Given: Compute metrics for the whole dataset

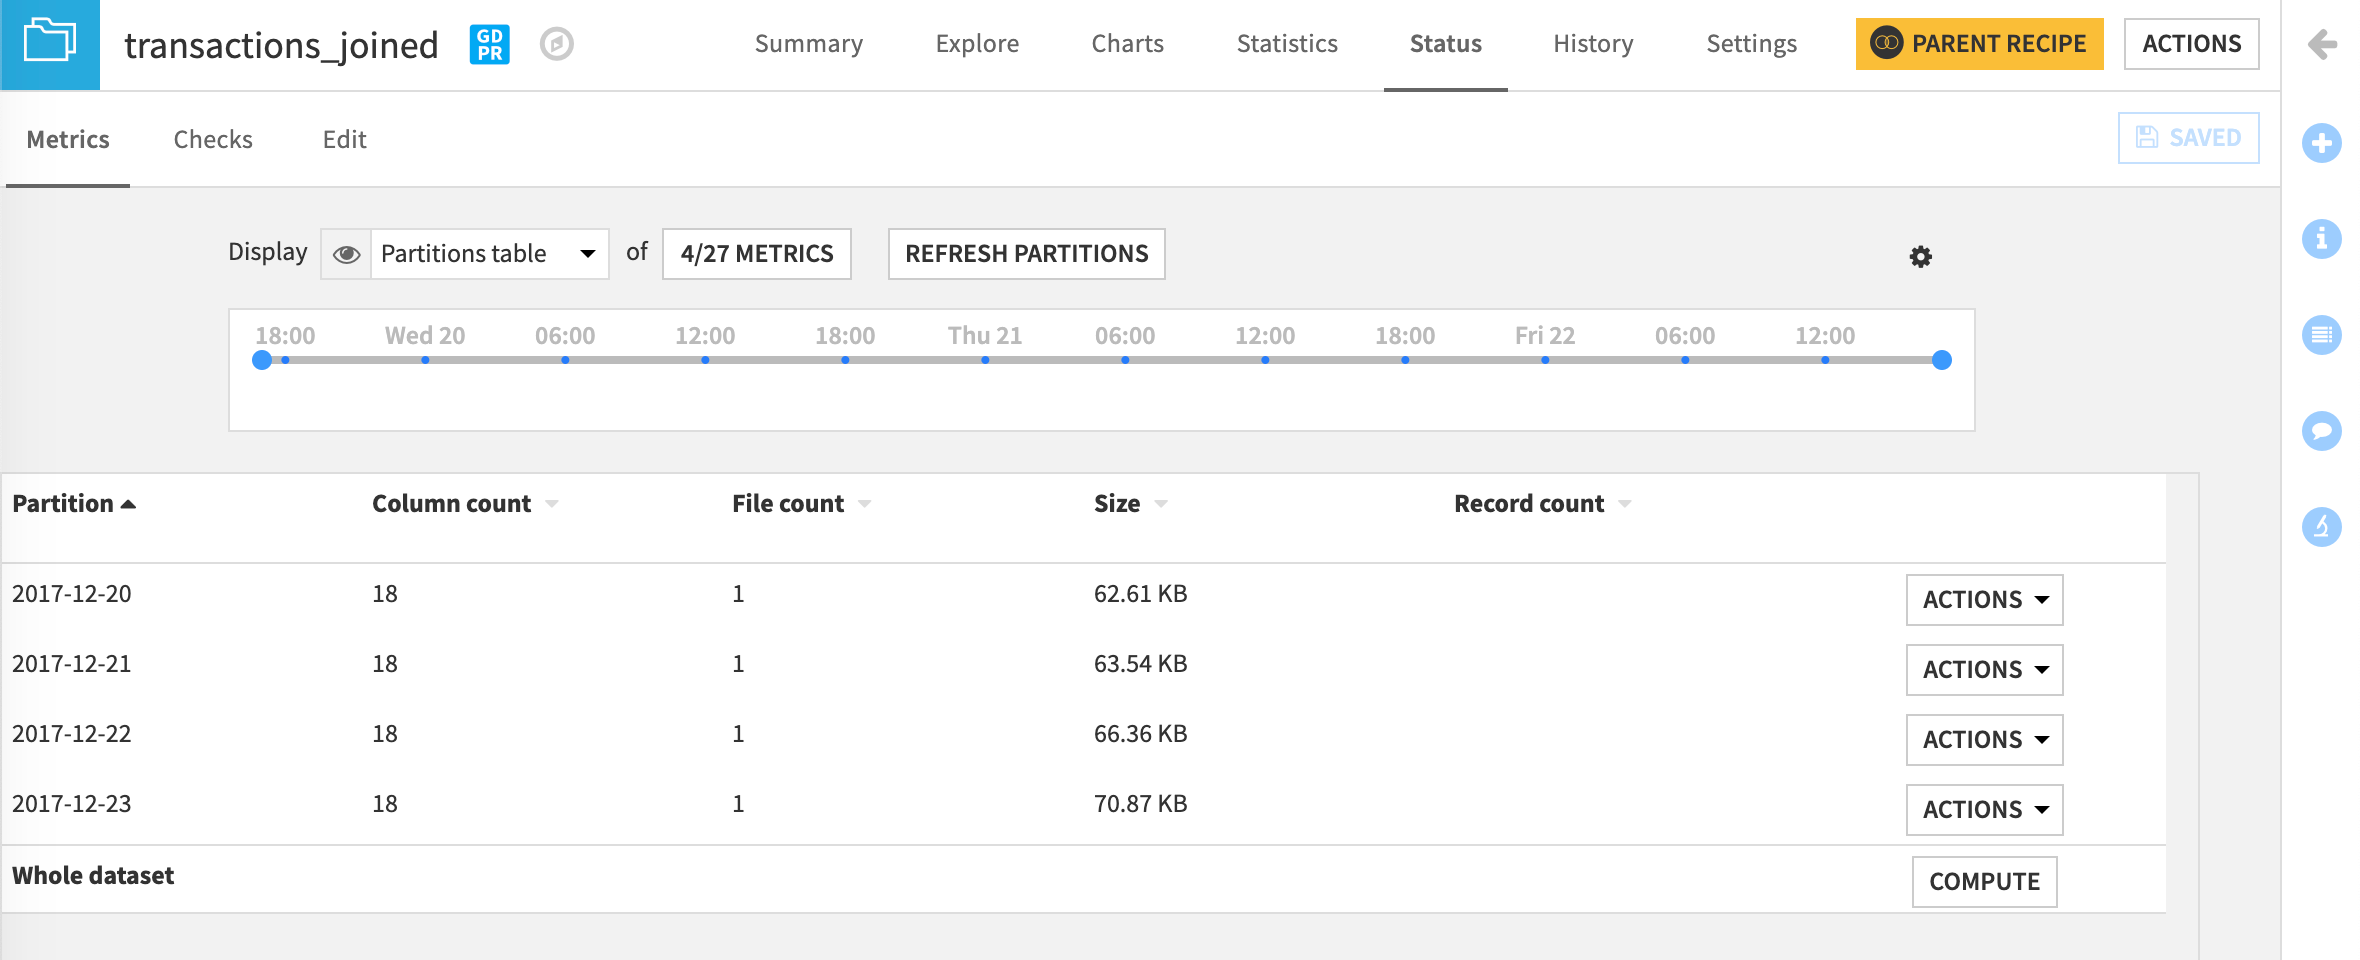Looking at the screenshot, I should click(1983, 881).
